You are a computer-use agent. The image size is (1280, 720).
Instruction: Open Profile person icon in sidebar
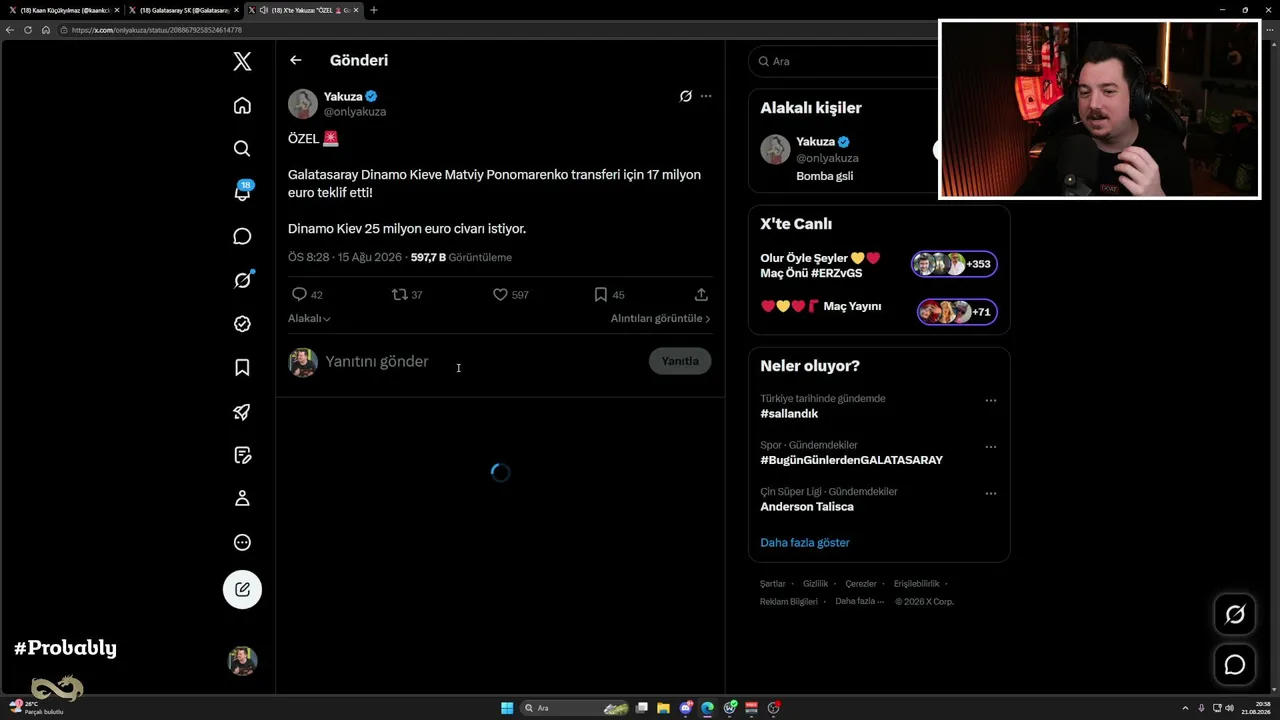click(242, 498)
